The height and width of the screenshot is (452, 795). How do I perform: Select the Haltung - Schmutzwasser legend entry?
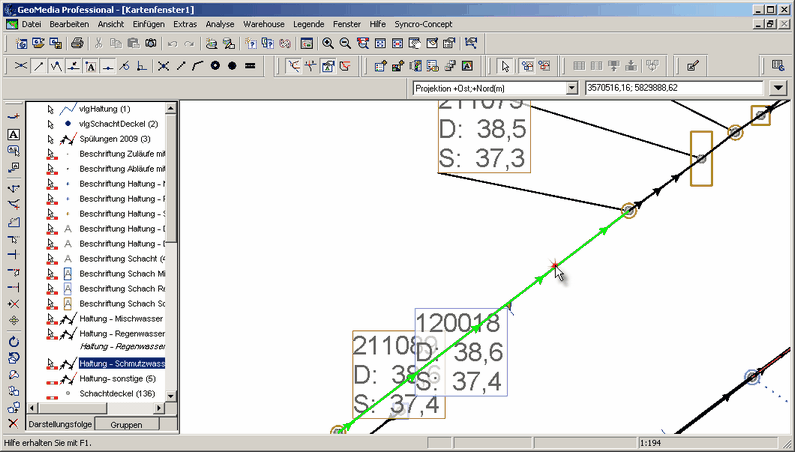click(122, 364)
